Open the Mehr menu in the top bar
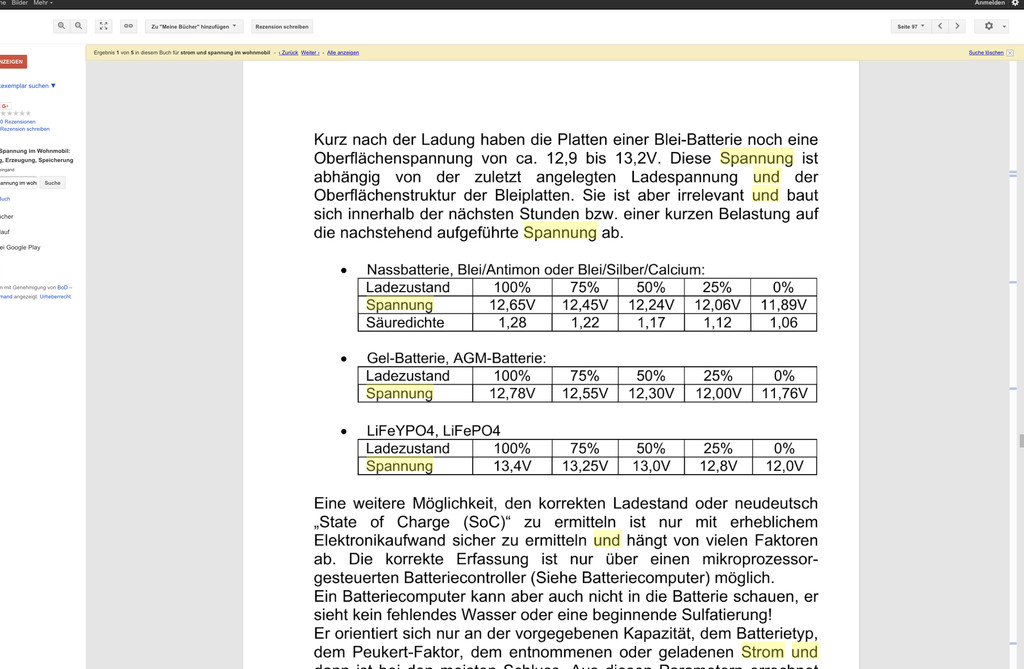 pos(43,3)
